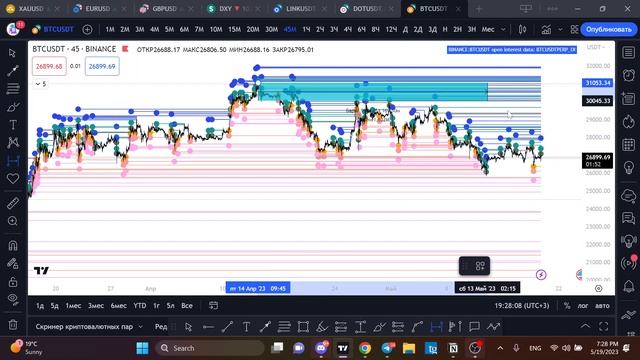Toggle lock all drawings
Viewport: 640px width, 360px height.
click(x=13, y=282)
